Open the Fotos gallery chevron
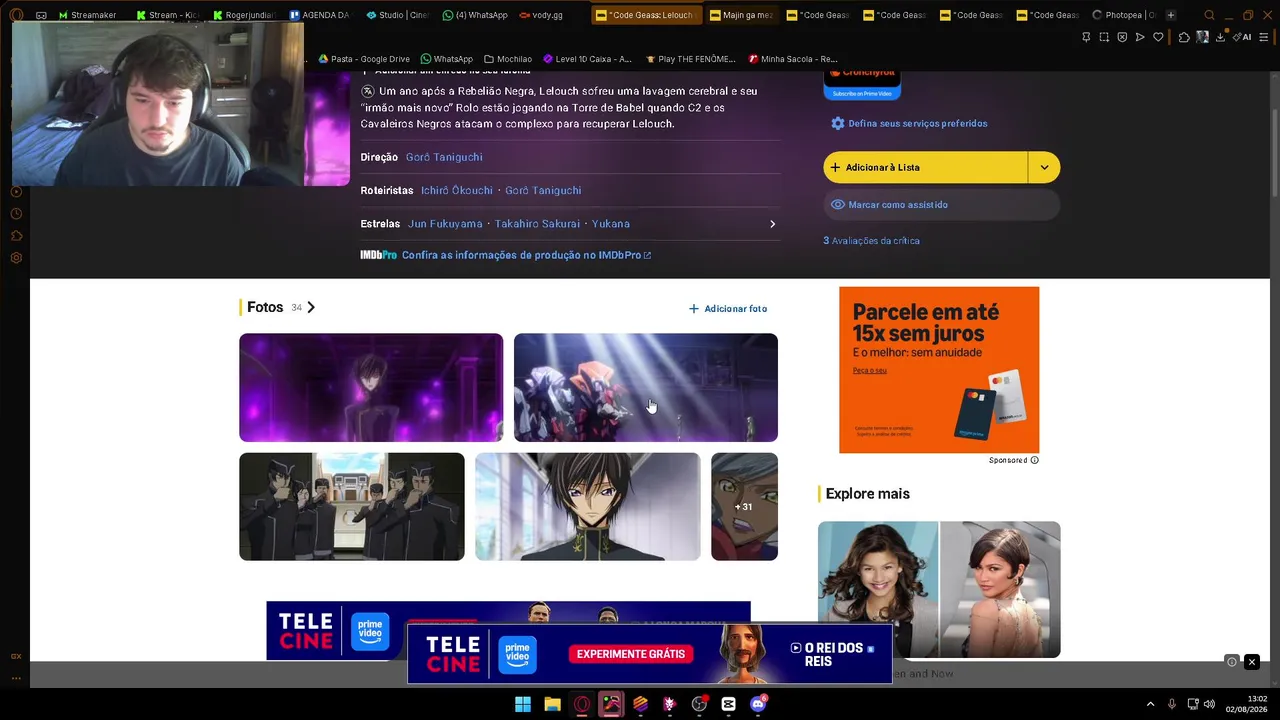Viewport: 1280px width, 720px height. [311, 308]
